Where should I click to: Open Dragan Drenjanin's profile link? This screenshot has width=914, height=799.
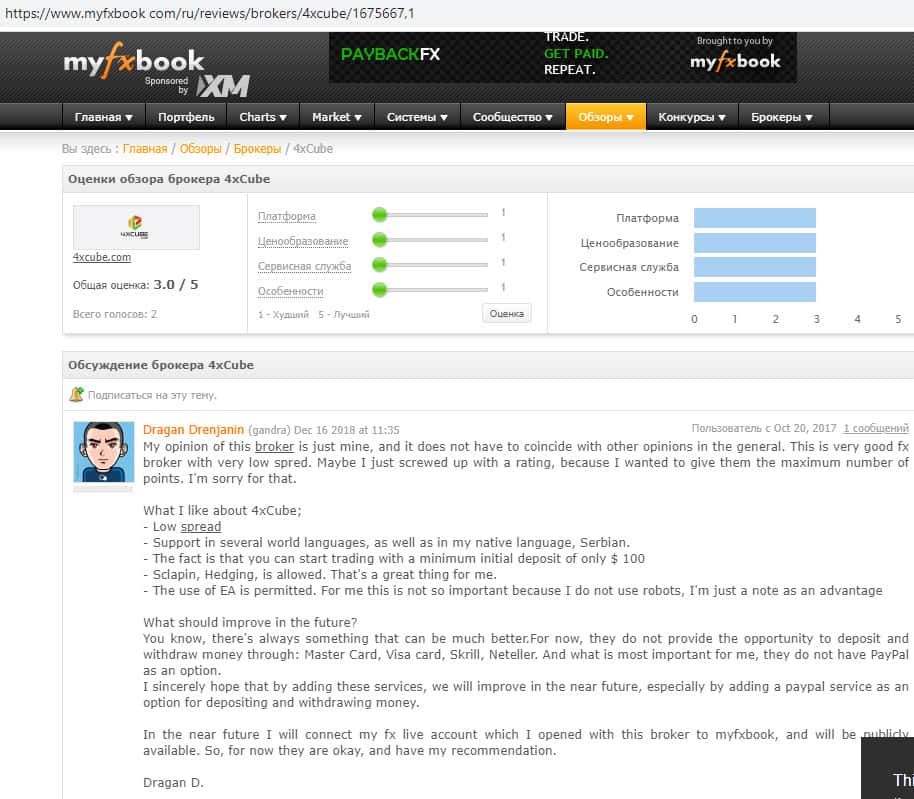point(194,430)
